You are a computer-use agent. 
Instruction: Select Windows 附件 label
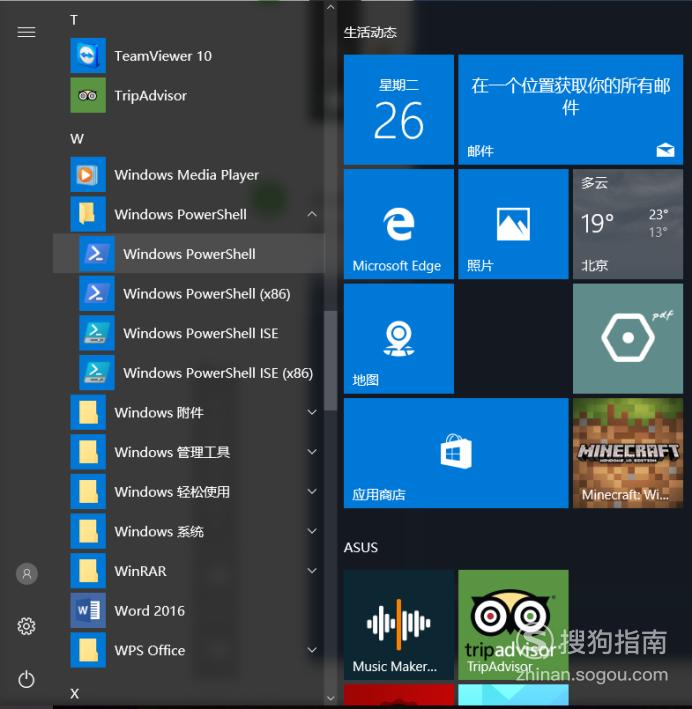pos(159,412)
